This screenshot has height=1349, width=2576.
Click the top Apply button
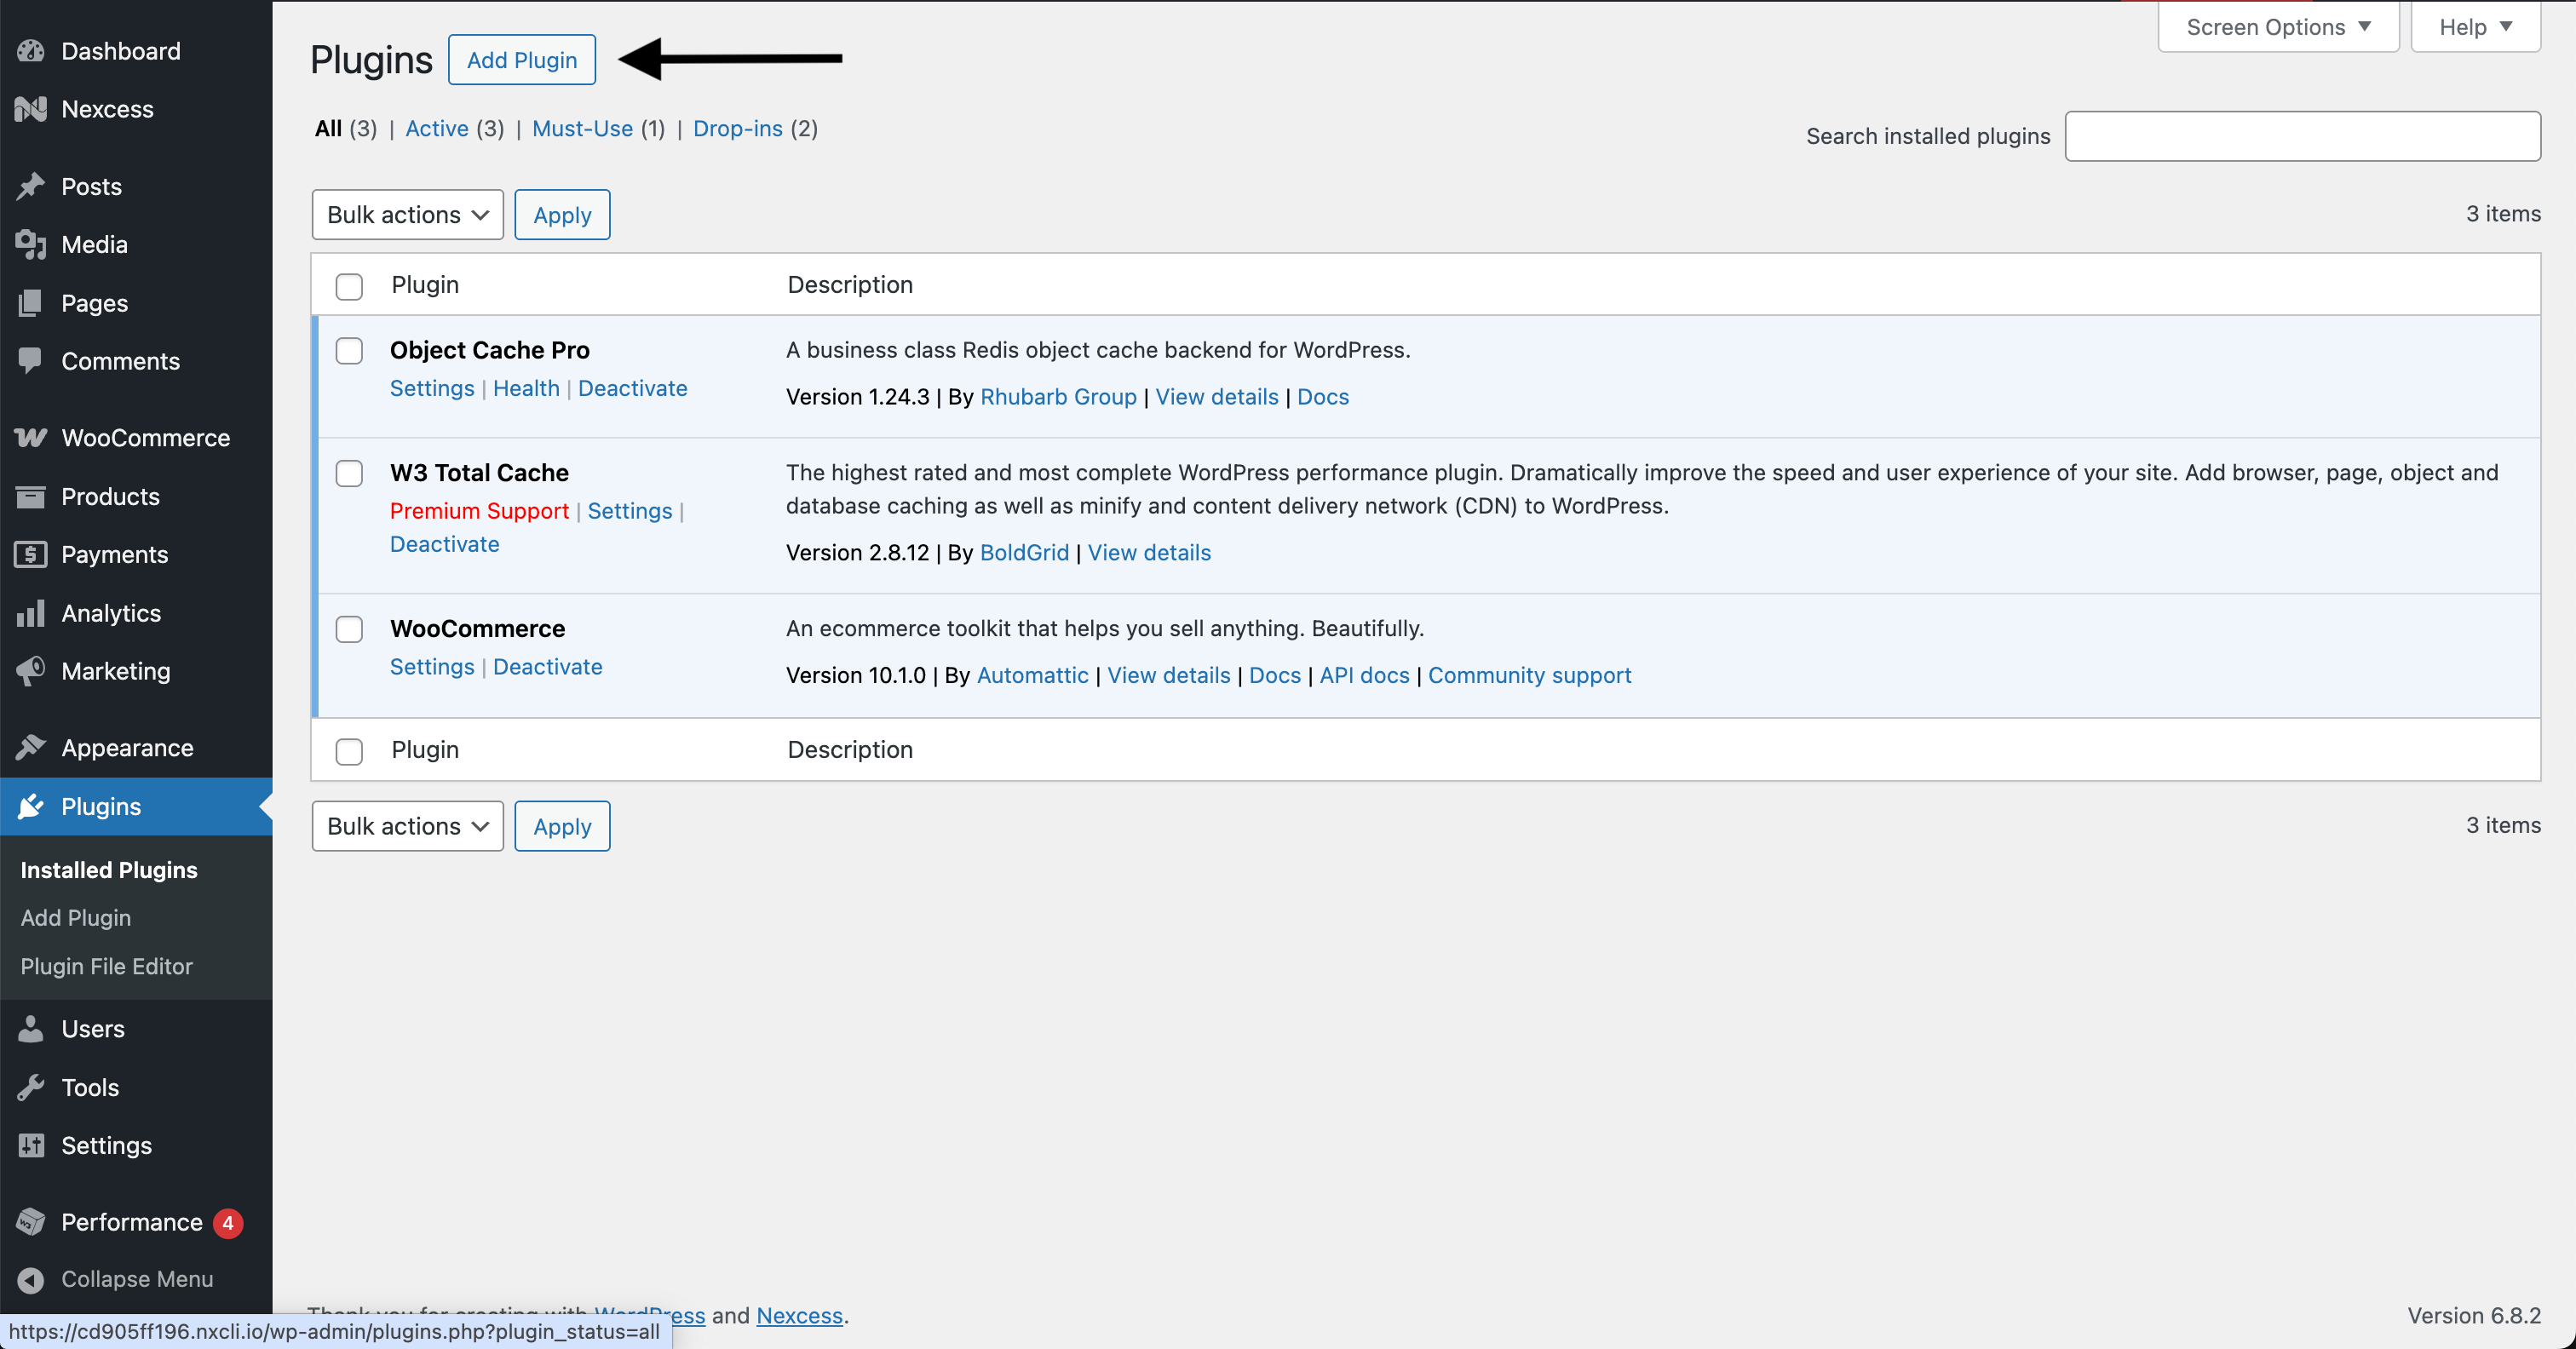point(562,215)
